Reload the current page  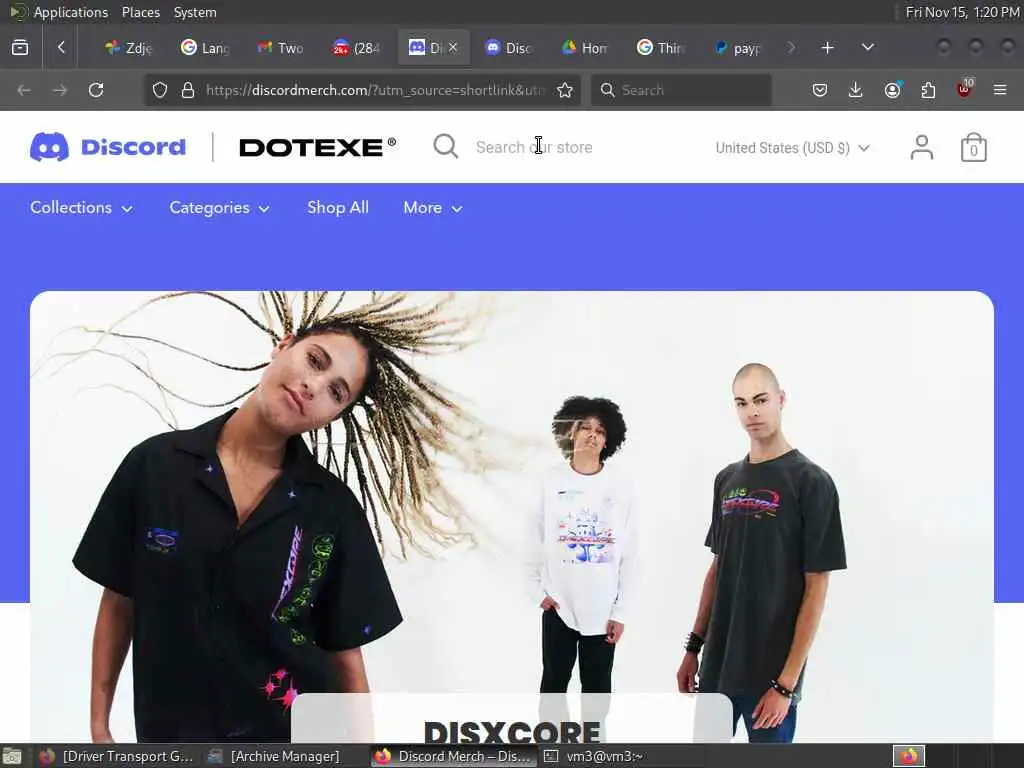pos(96,90)
